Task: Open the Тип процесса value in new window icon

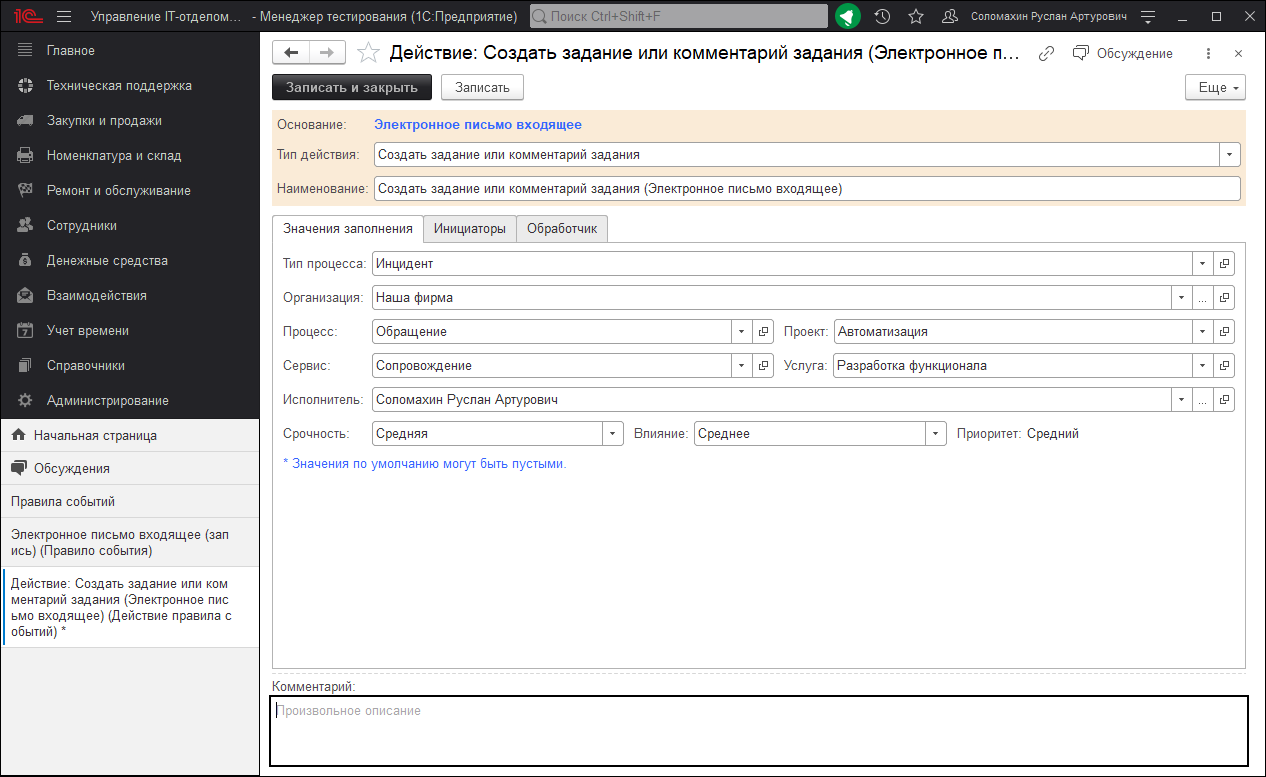Action: point(1224,263)
